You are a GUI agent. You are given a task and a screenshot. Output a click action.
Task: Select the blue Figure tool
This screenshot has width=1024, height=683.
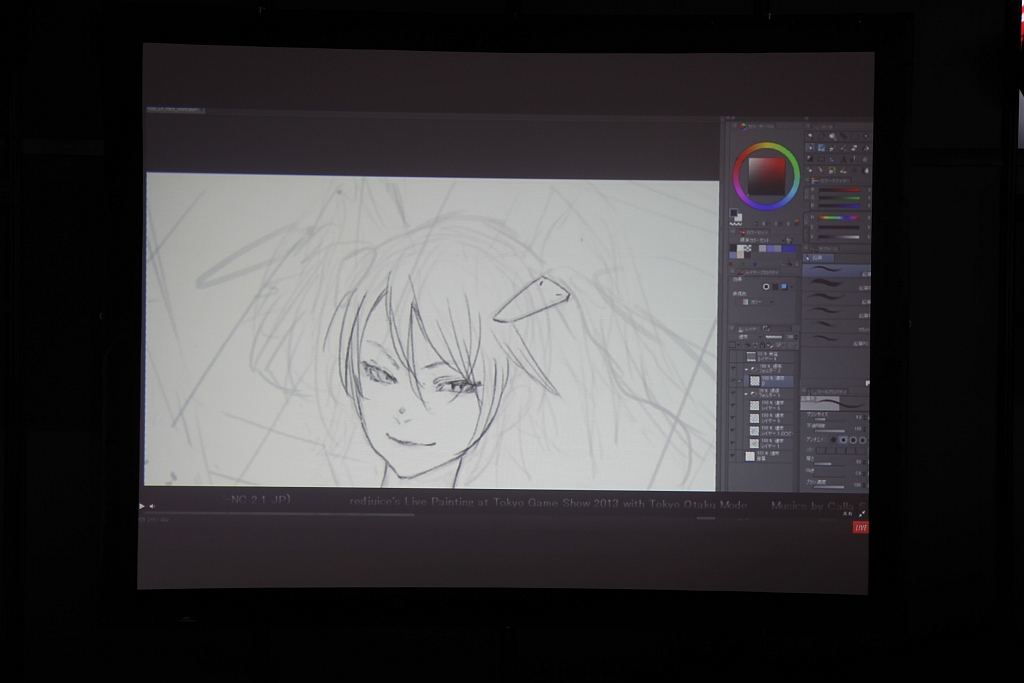pos(832,159)
